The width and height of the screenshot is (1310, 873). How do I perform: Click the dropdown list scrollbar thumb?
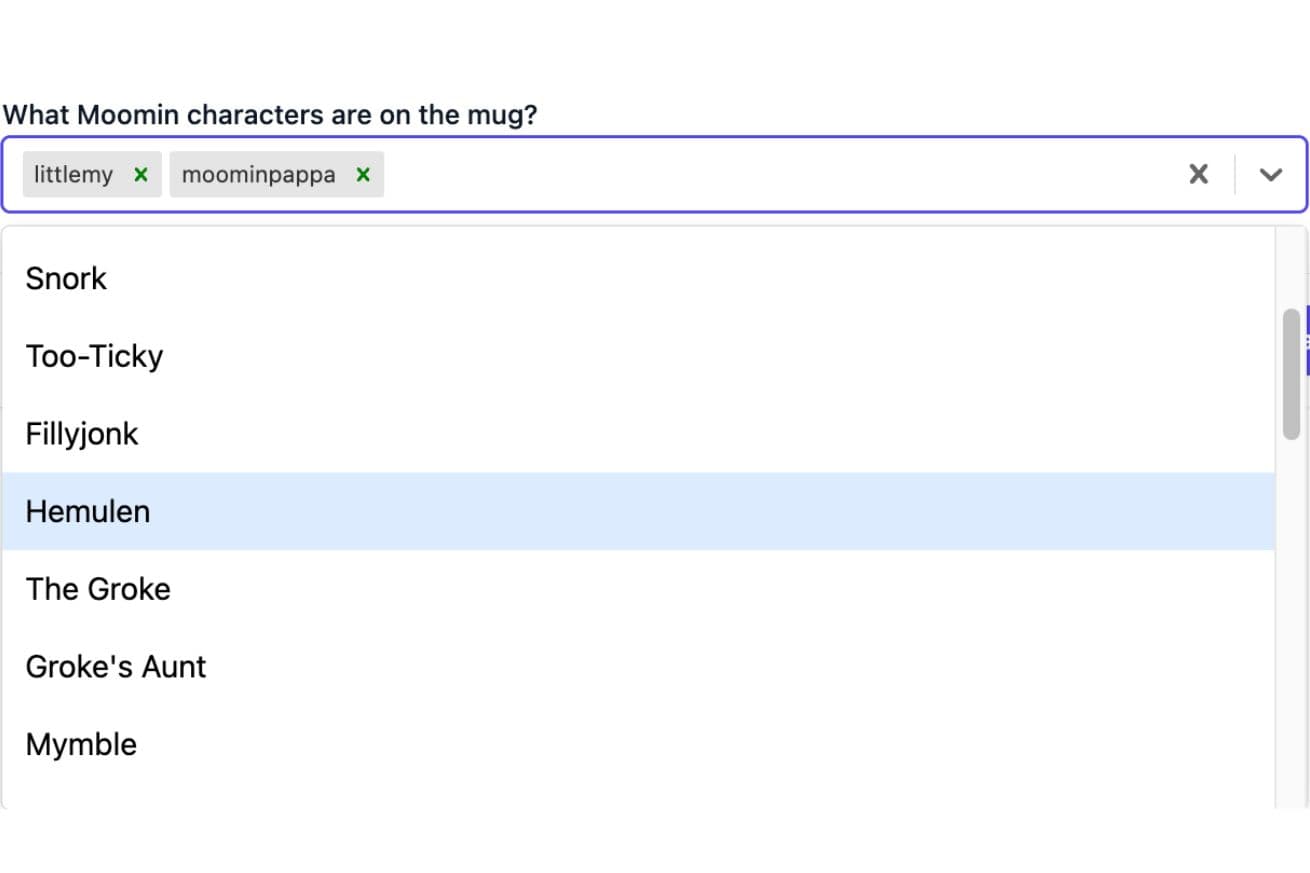pos(1291,374)
